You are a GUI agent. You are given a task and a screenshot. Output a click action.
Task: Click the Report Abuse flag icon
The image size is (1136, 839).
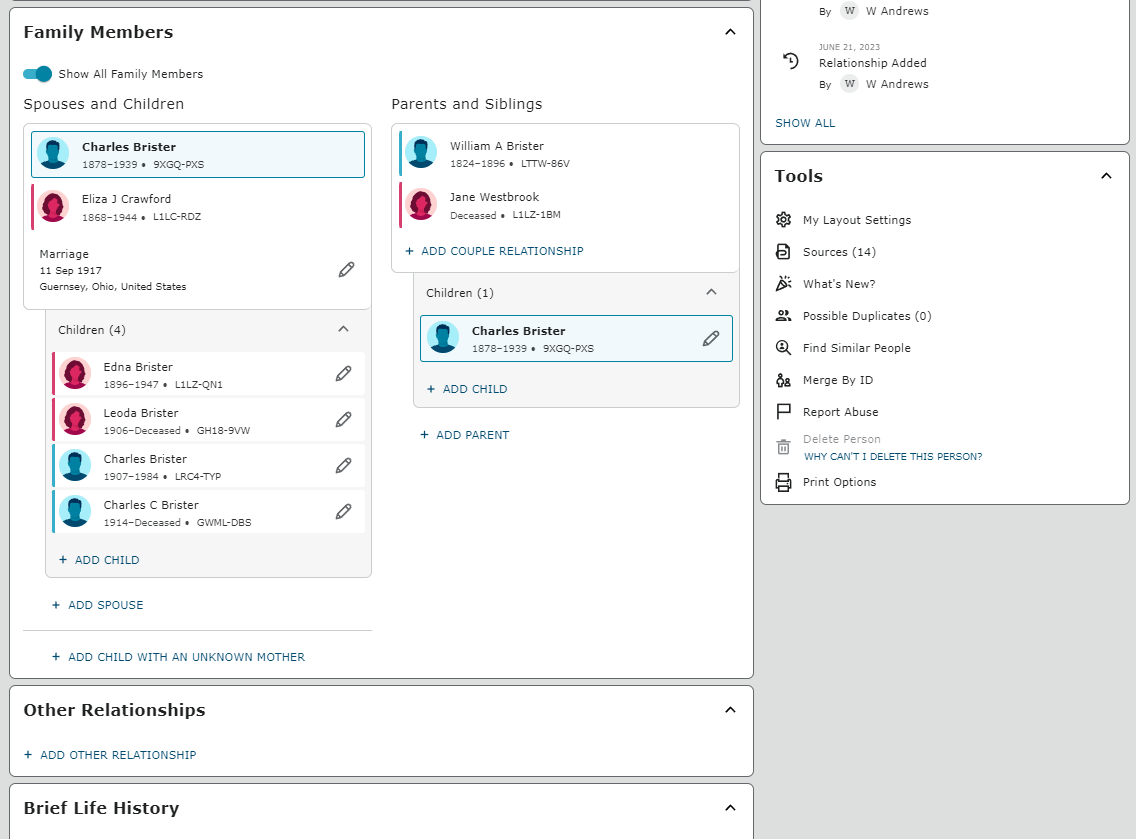tap(783, 412)
